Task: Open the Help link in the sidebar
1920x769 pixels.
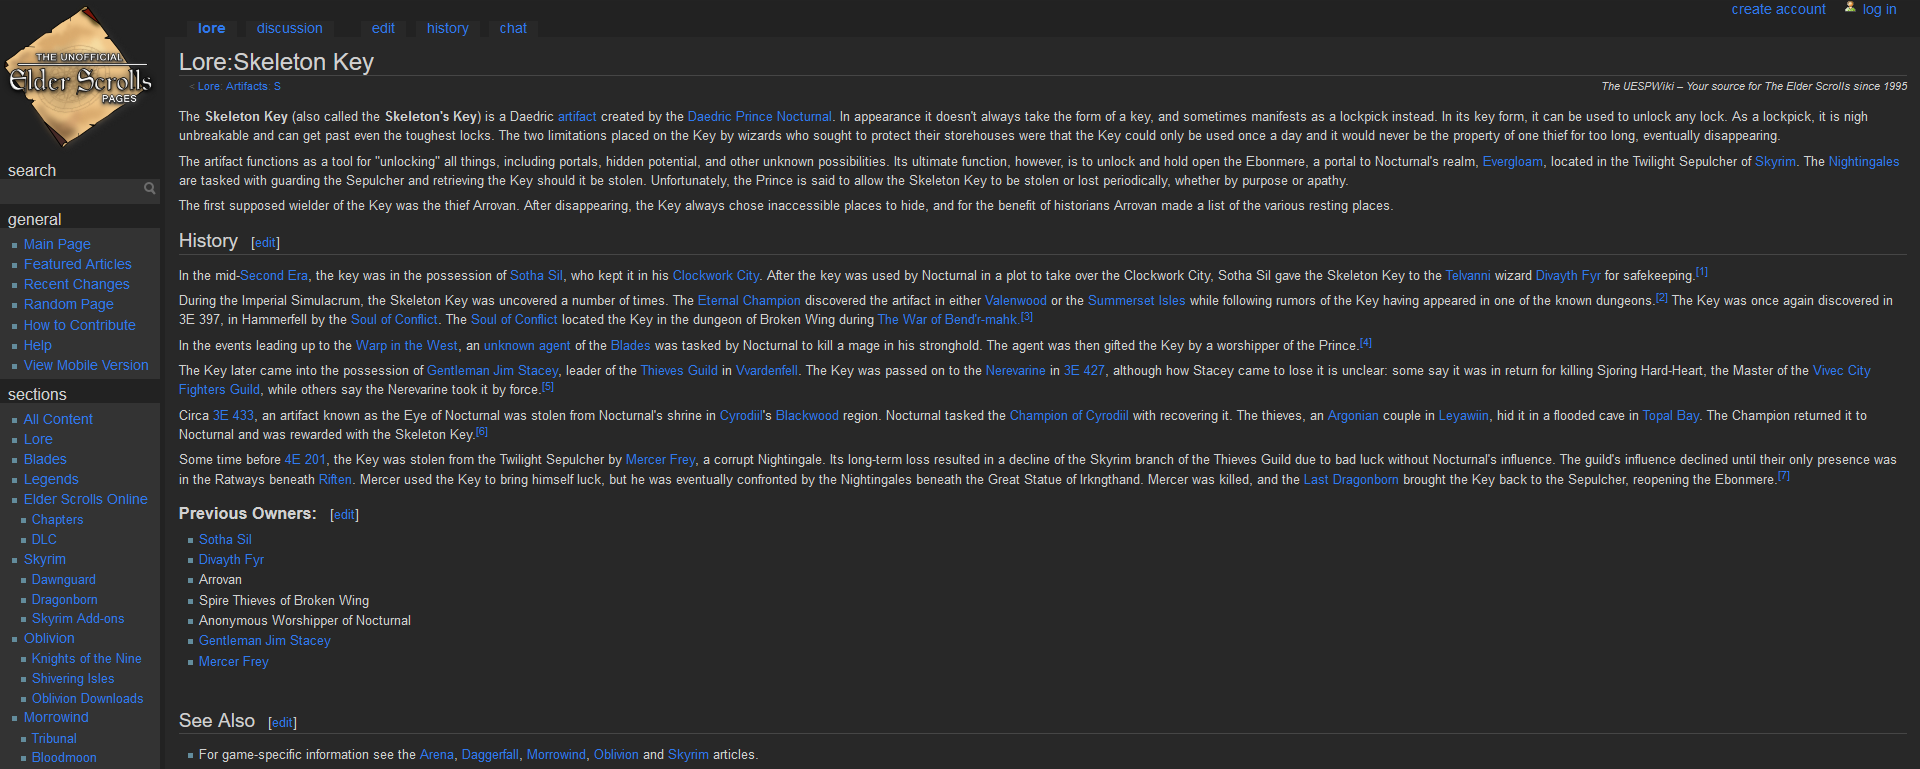Action: [37, 345]
